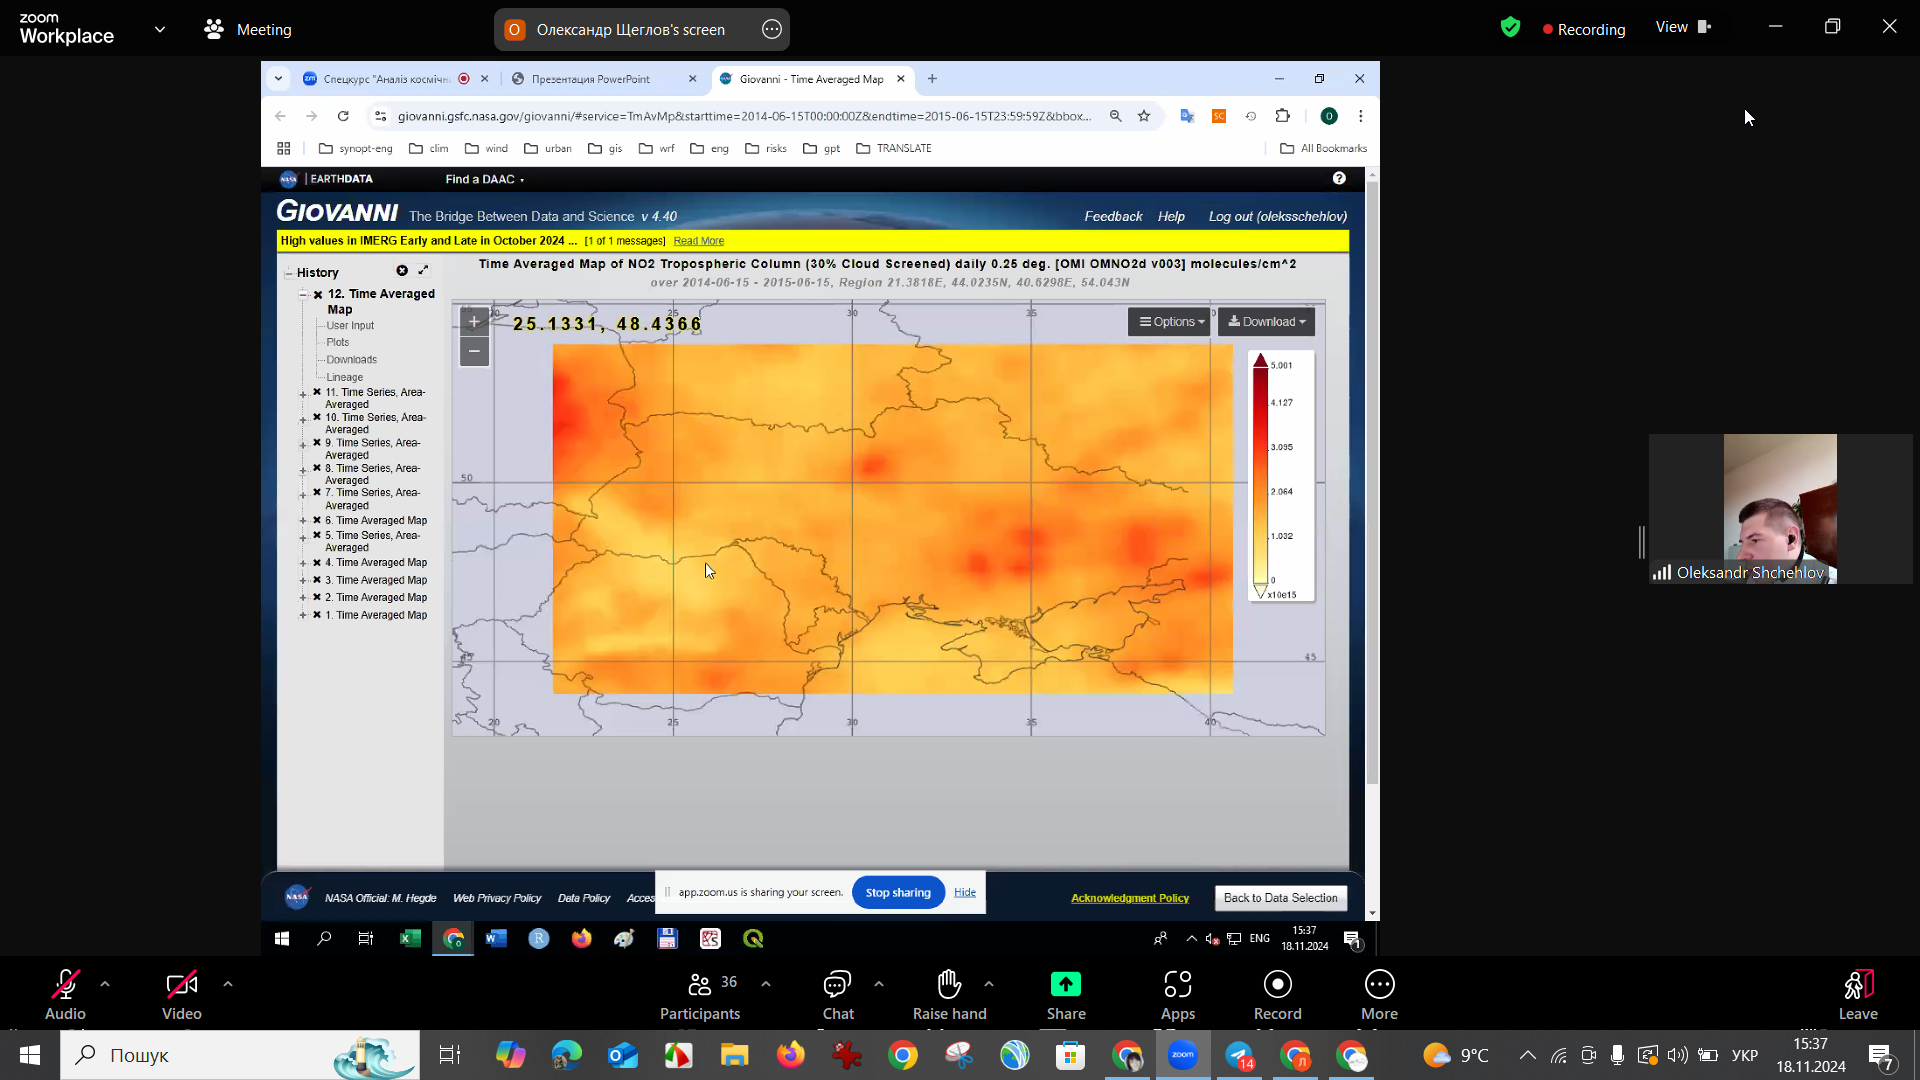Image resolution: width=1920 pixels, height=1080 pixels.
Task: Click the More options icon
Action: tap(1379, 985)
